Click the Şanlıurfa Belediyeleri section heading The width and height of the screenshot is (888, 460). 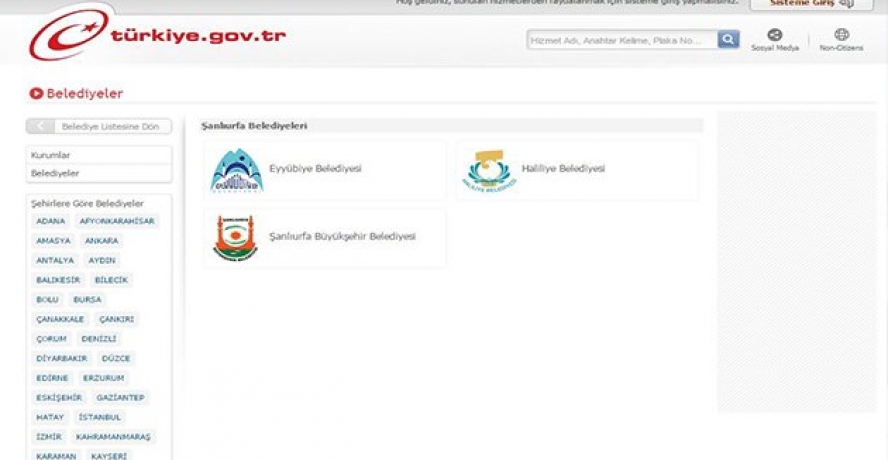pyautogui.click(x=254, y=126)
